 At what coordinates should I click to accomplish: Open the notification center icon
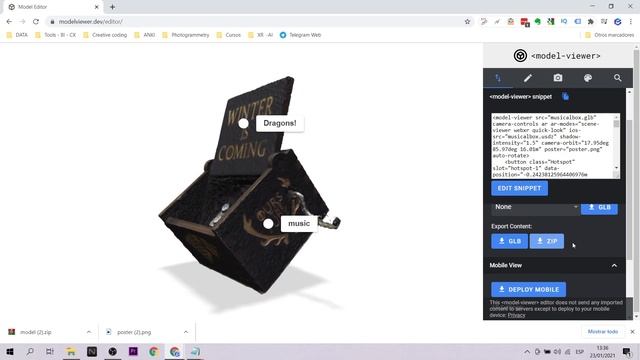(x=627, y=351)
